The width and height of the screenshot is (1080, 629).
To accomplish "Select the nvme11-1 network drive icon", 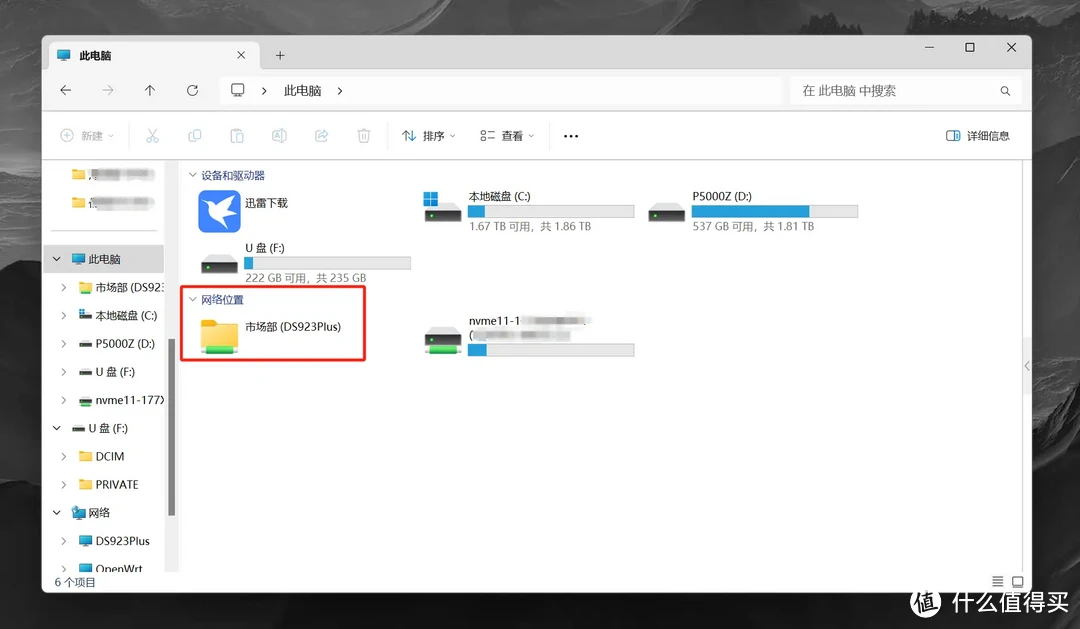I will pyautogui.click(x=442, y=340).
